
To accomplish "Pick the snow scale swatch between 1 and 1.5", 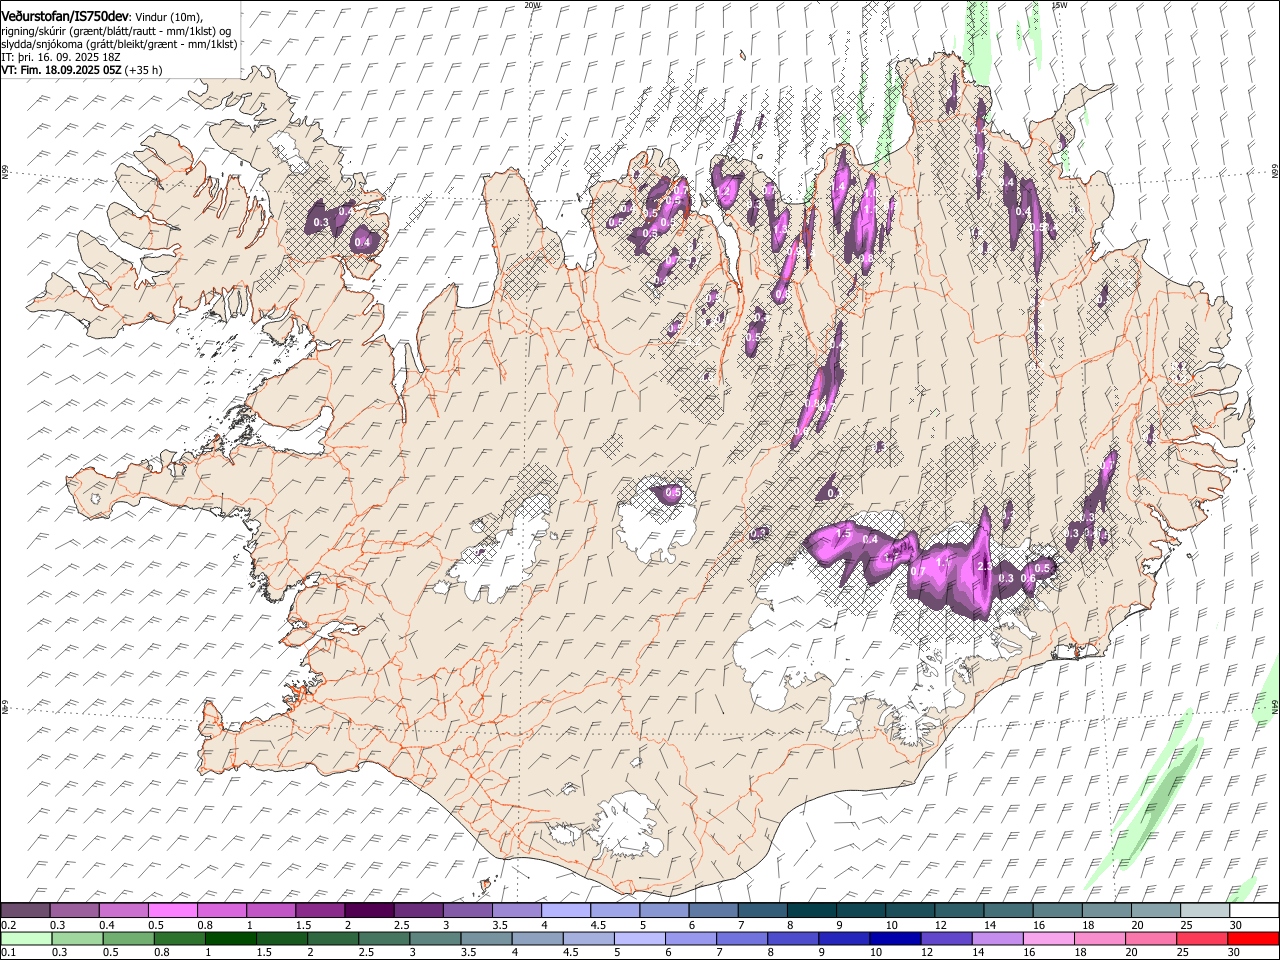I will pos(271,911).
